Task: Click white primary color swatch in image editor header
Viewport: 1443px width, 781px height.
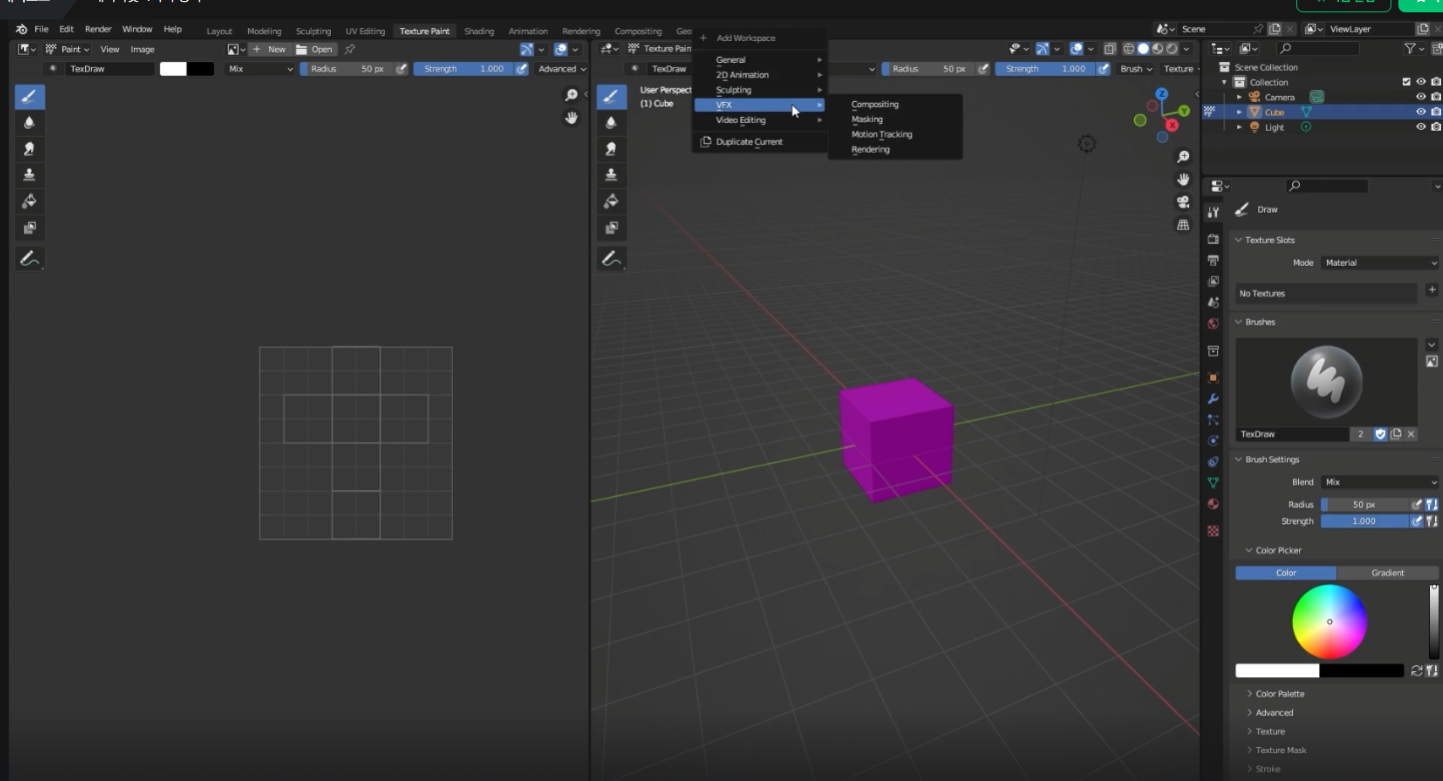Action: click(173, 69)
